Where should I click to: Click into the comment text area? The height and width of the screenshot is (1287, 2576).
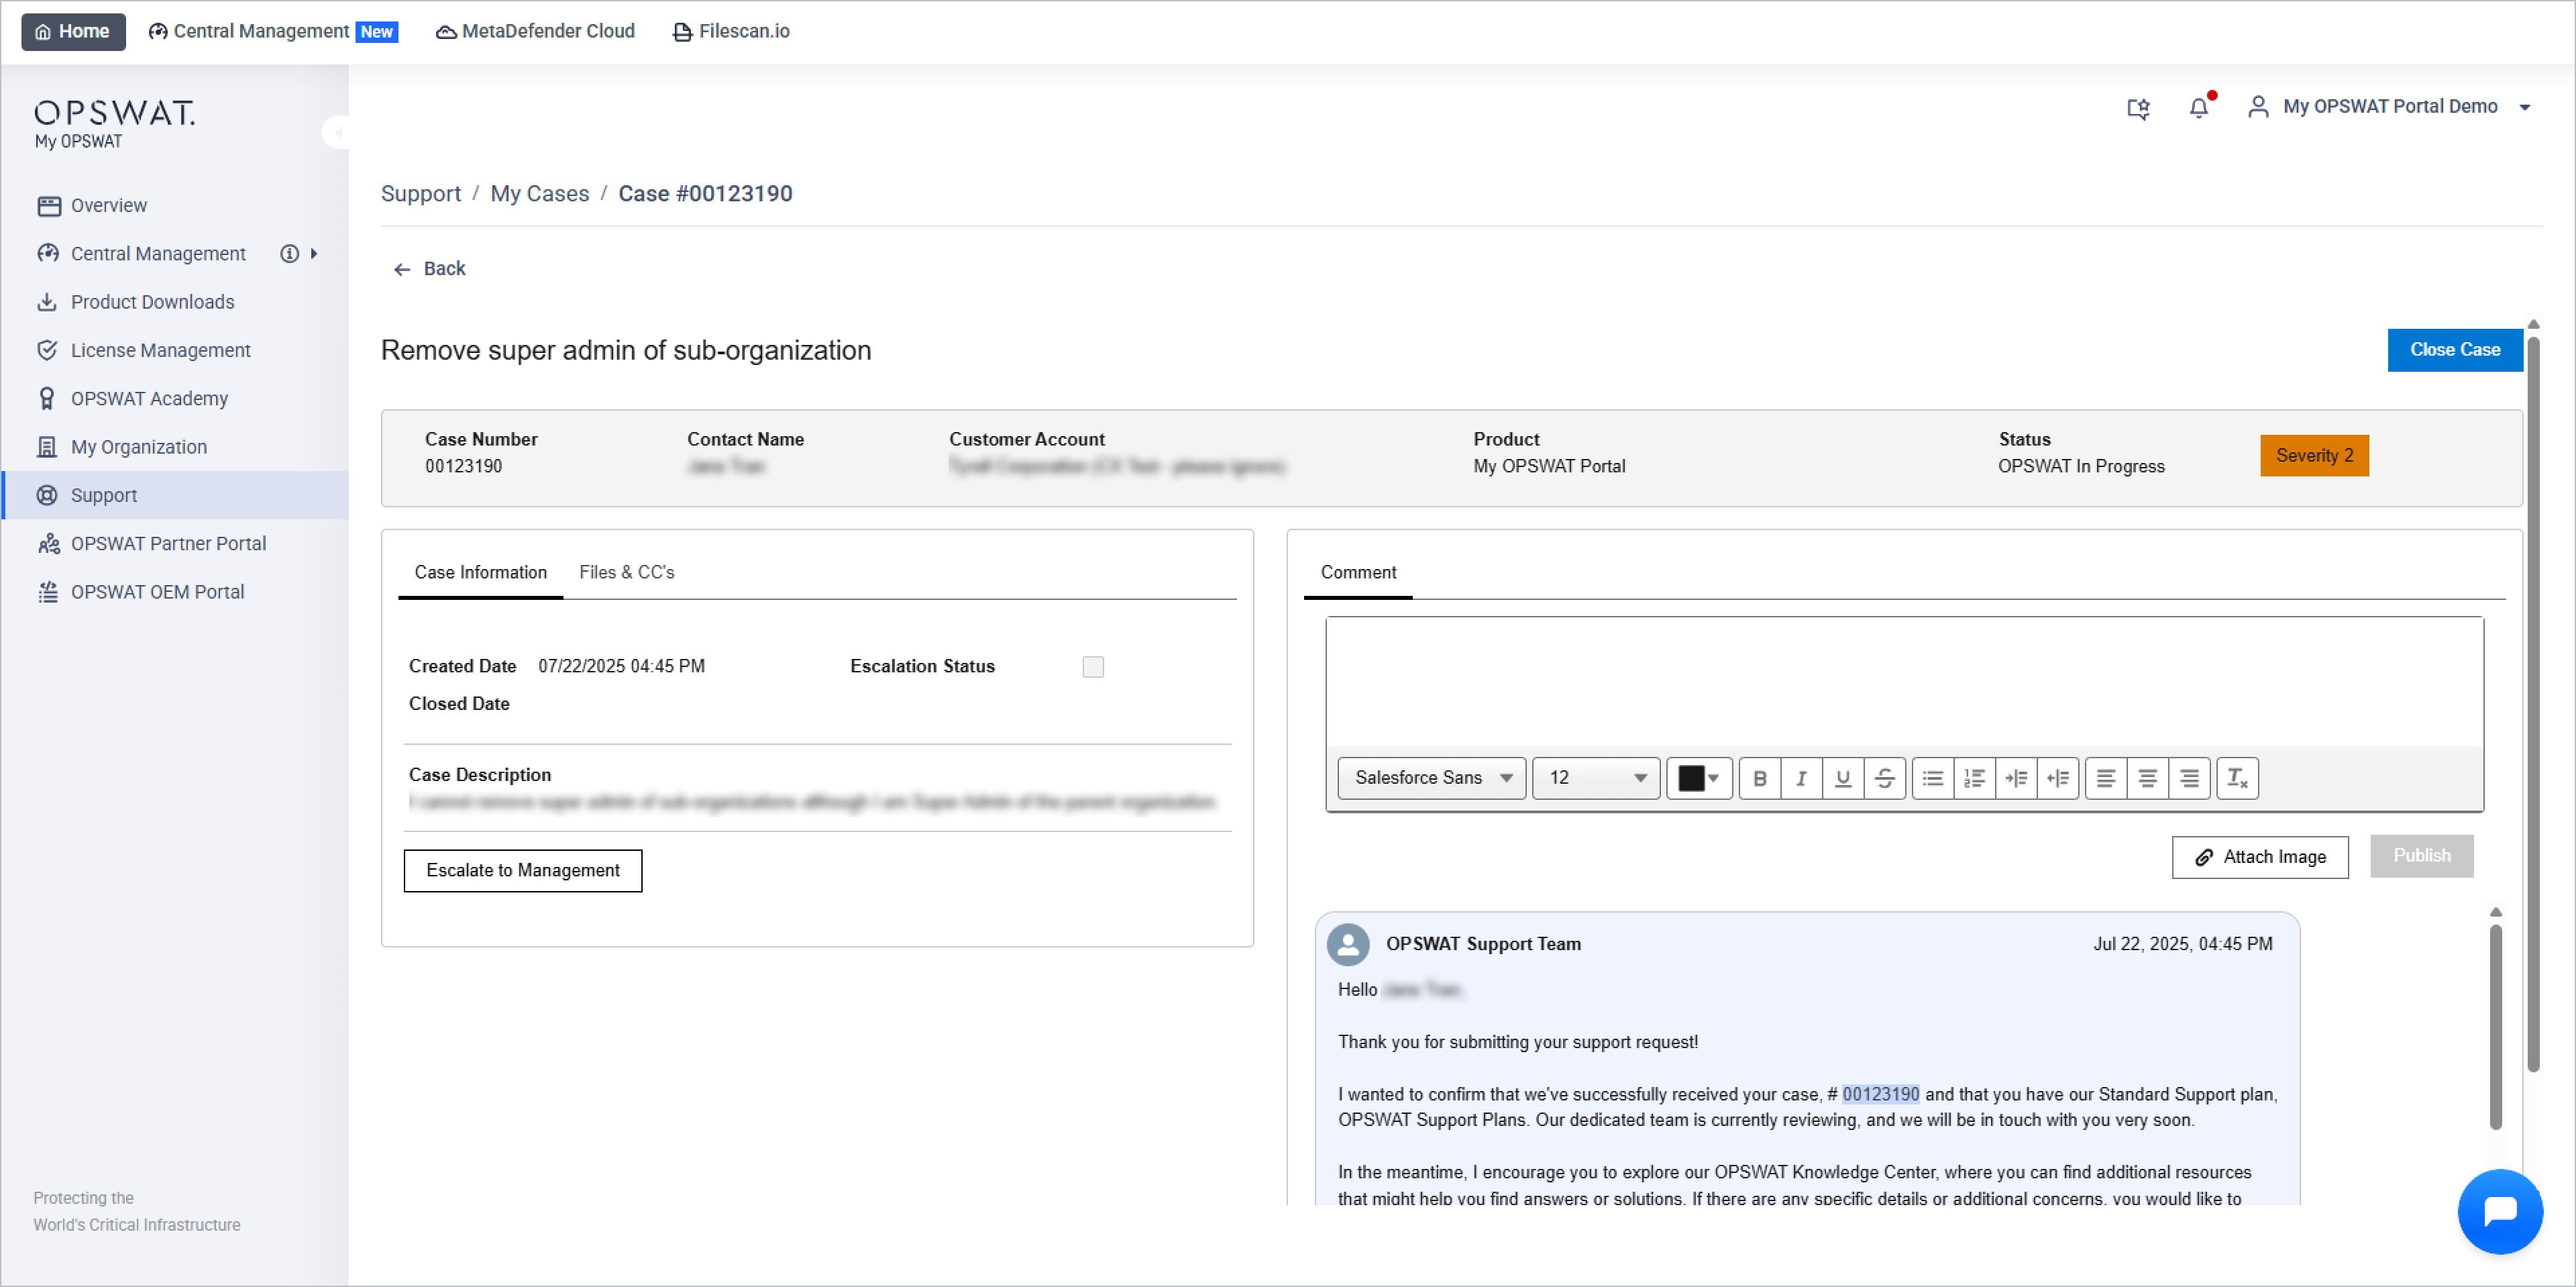pyautogui.click(x=1904, y=682)
